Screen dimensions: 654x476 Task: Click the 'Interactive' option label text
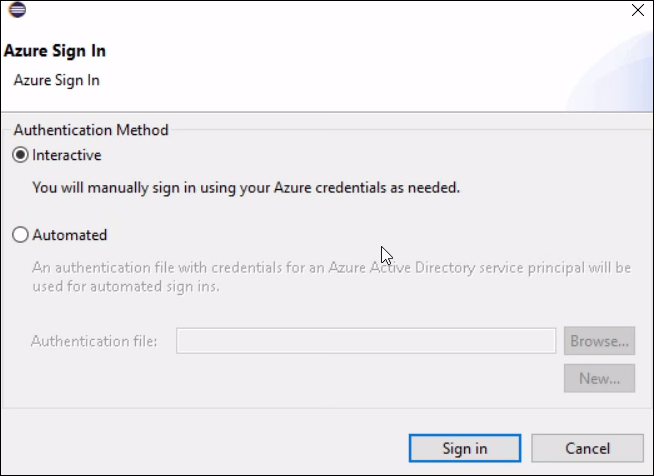(x=67, y=156)
